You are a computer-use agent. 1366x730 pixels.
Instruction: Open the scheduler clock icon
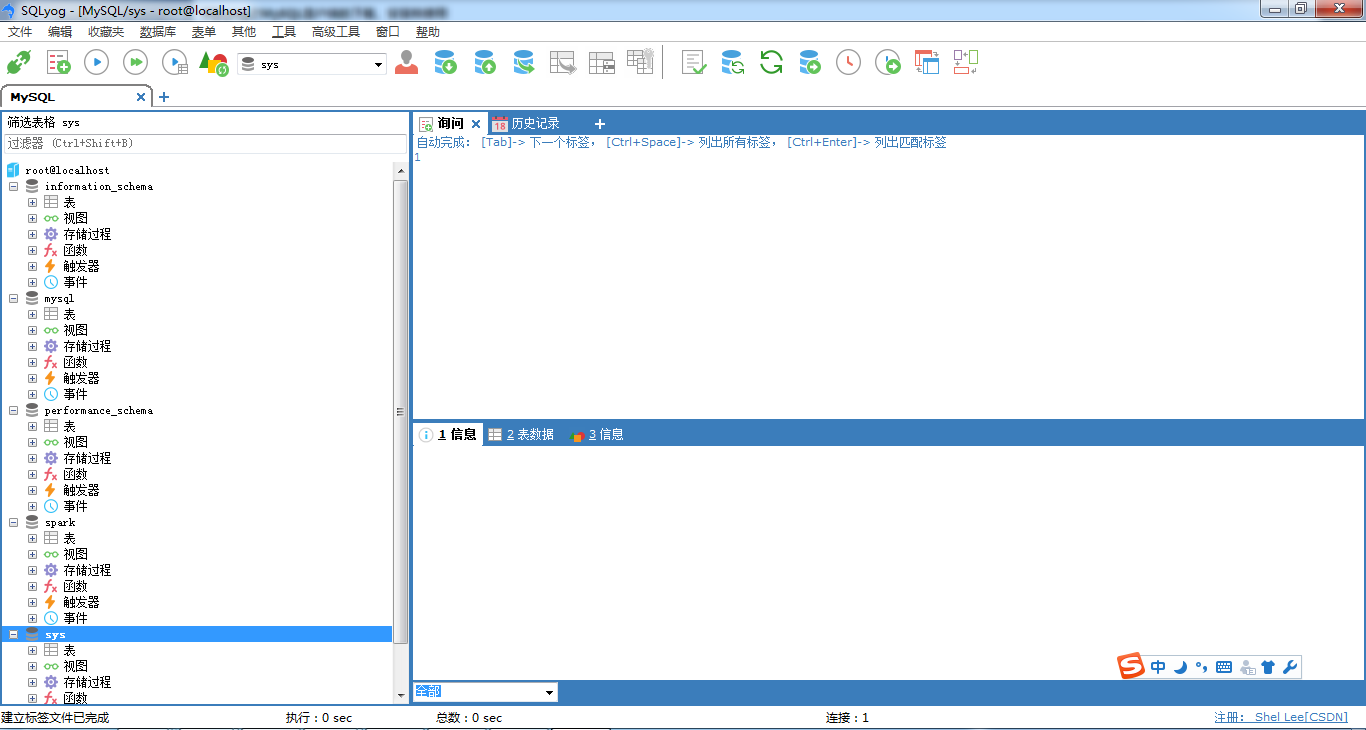click(848, 63)
